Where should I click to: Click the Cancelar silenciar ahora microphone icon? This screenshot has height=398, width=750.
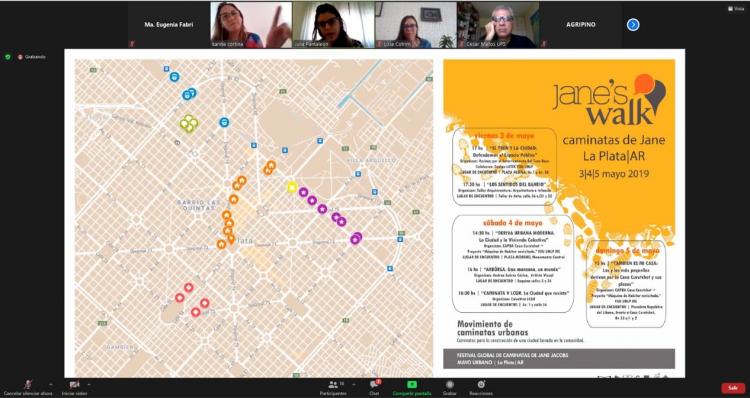tap(28, 384)
